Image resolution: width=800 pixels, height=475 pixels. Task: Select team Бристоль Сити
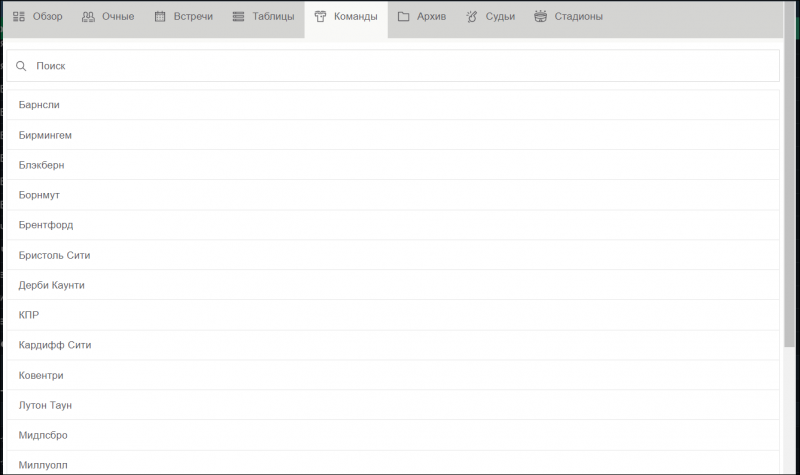pos(393,255)
